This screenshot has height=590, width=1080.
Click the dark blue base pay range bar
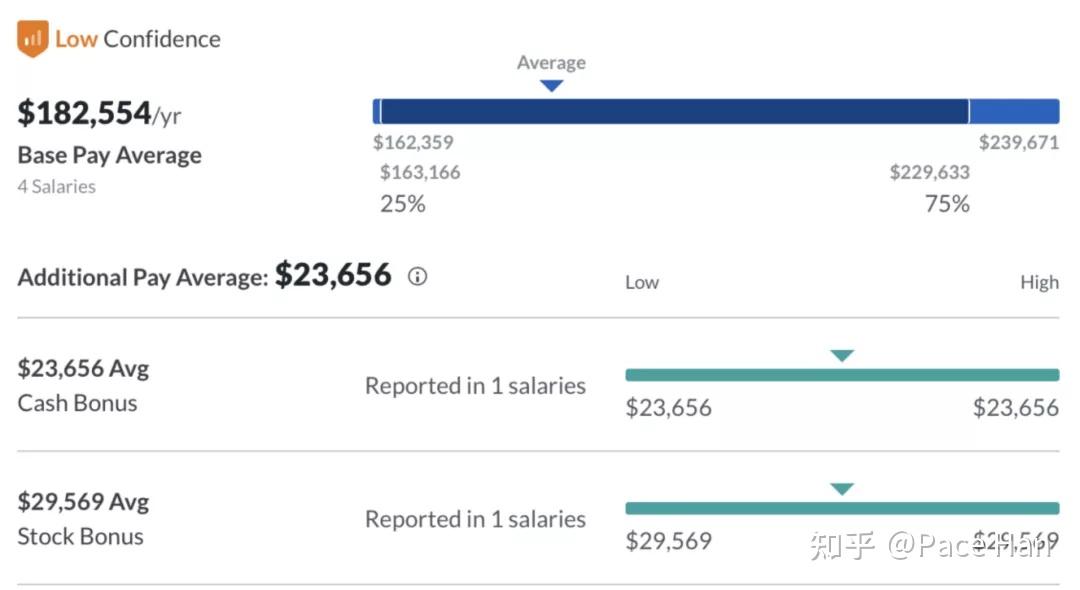tap(675, 111)
